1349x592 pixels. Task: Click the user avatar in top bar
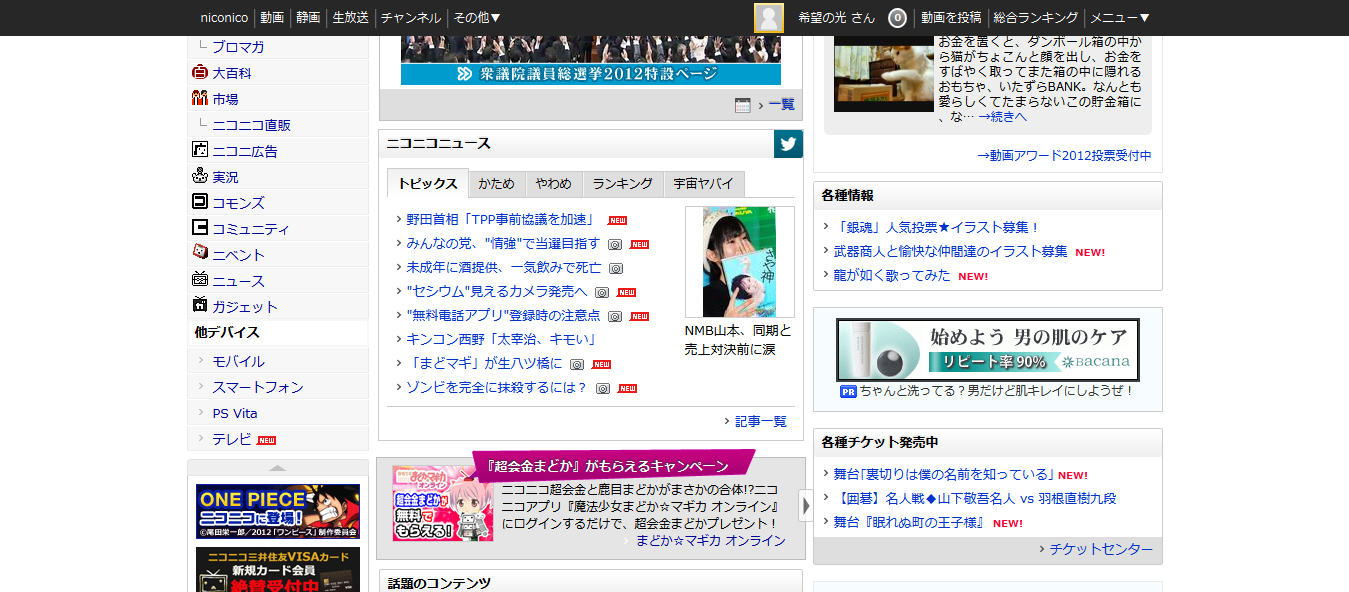[x=769, y=18]
